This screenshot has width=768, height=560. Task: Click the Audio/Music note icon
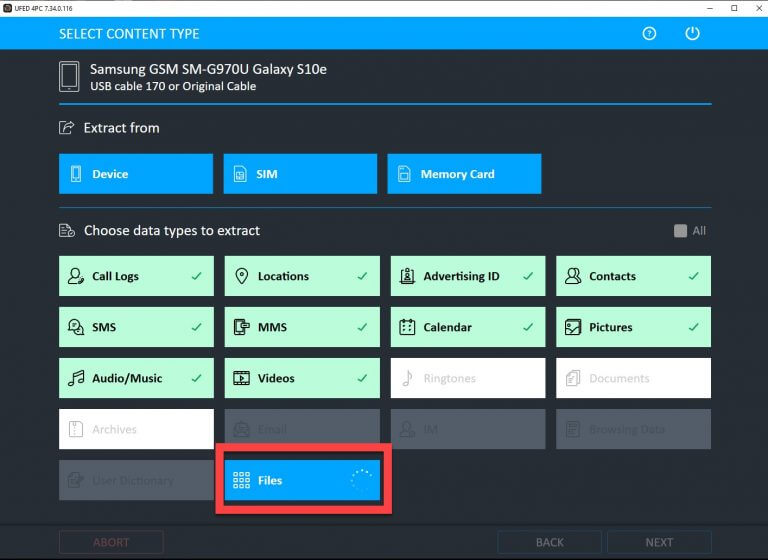coord(76,378)
